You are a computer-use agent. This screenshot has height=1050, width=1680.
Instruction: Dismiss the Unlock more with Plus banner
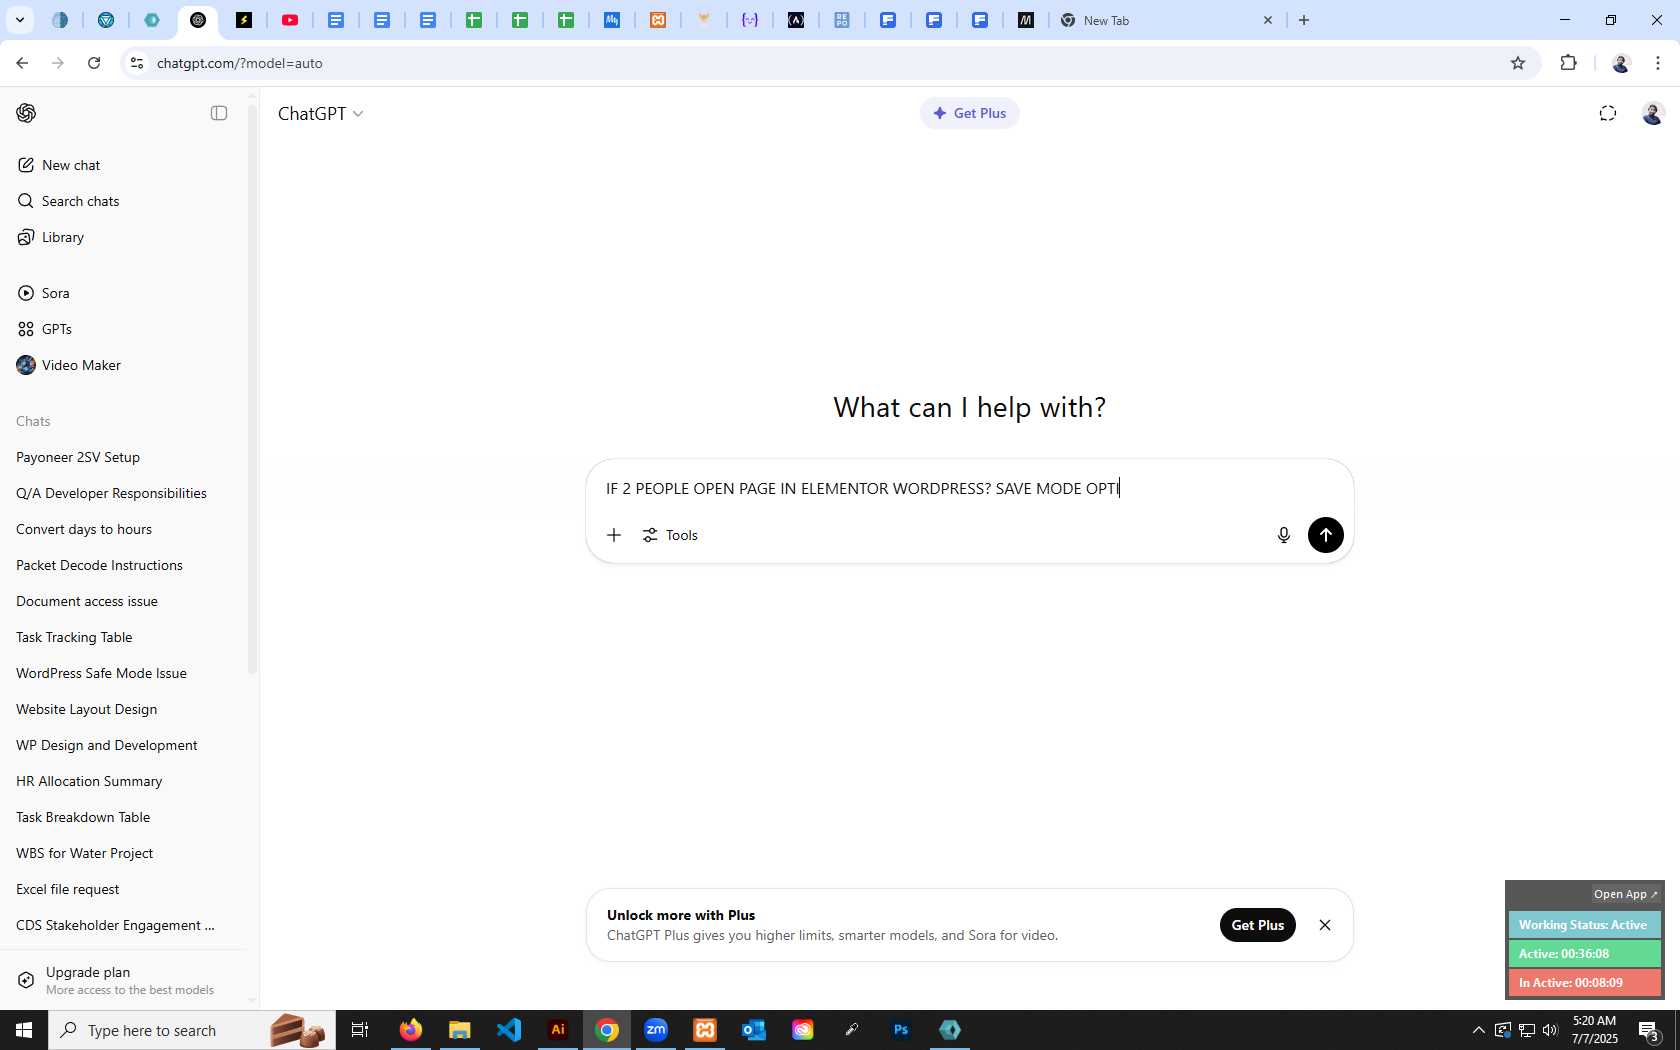pyautogui.click(x=1325, y=925)
